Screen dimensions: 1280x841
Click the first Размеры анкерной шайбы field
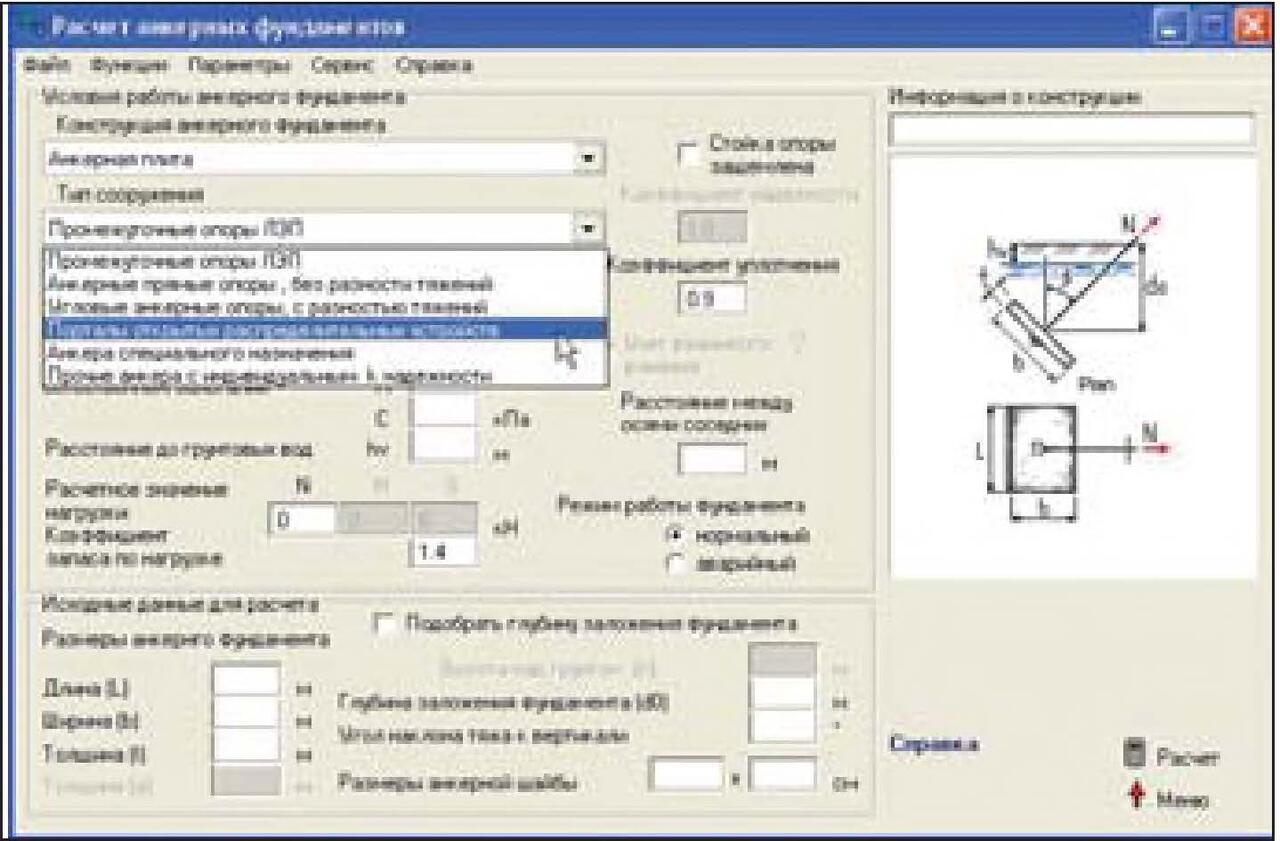point(685,775)
